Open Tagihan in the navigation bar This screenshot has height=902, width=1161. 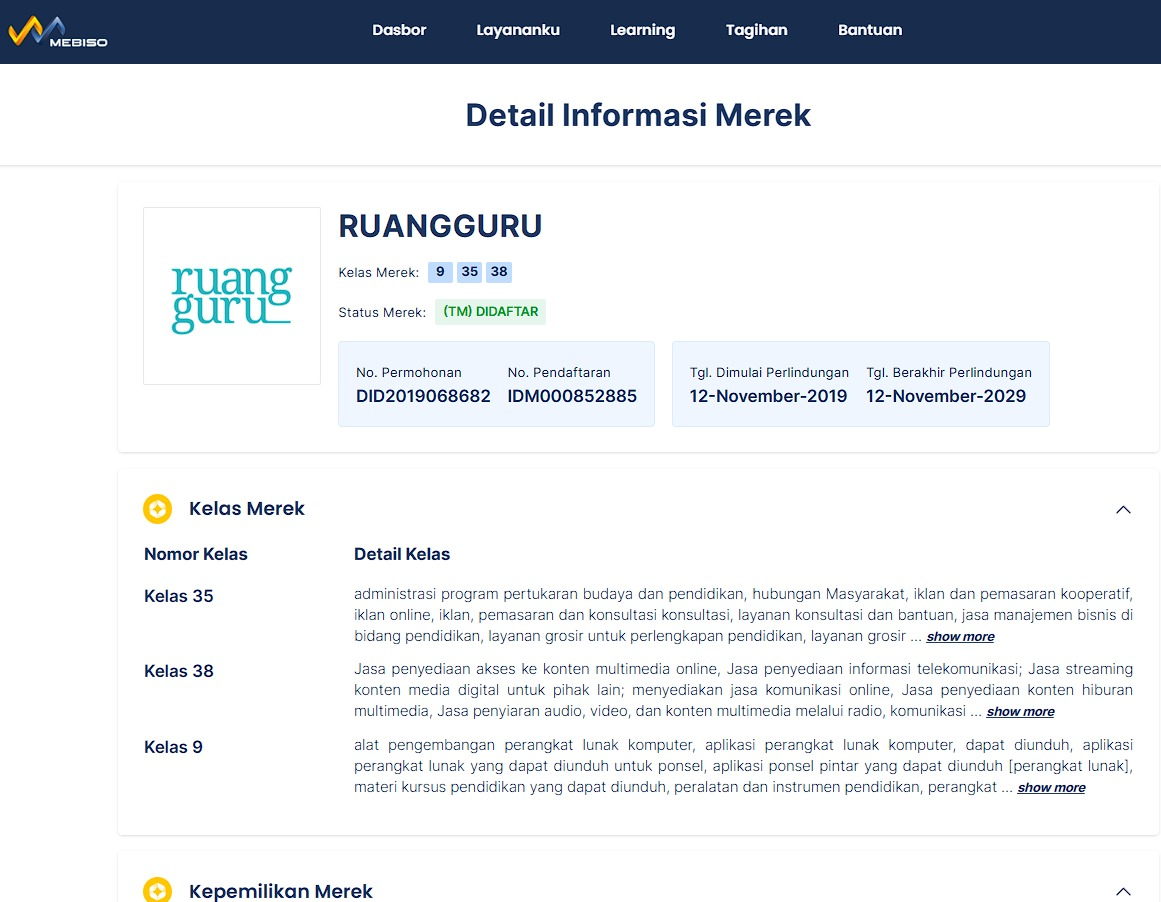click(756, 30)
